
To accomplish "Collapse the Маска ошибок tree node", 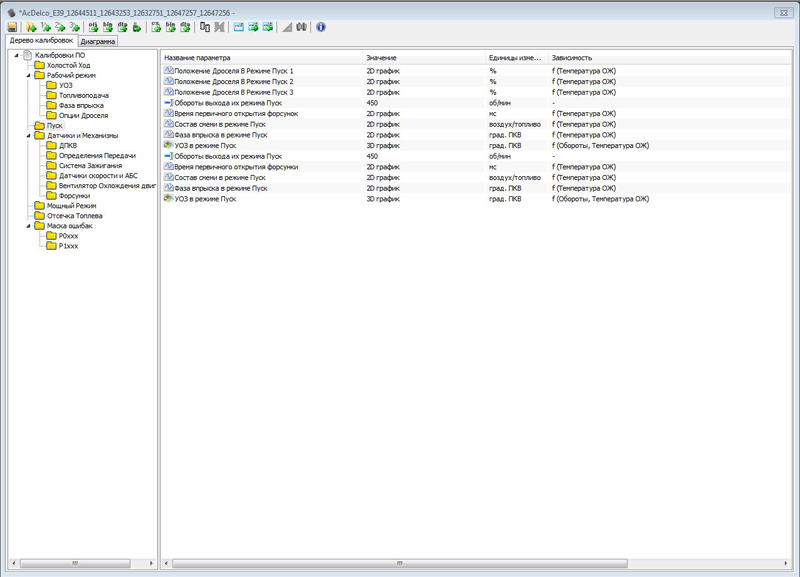I will coord(28,225).
